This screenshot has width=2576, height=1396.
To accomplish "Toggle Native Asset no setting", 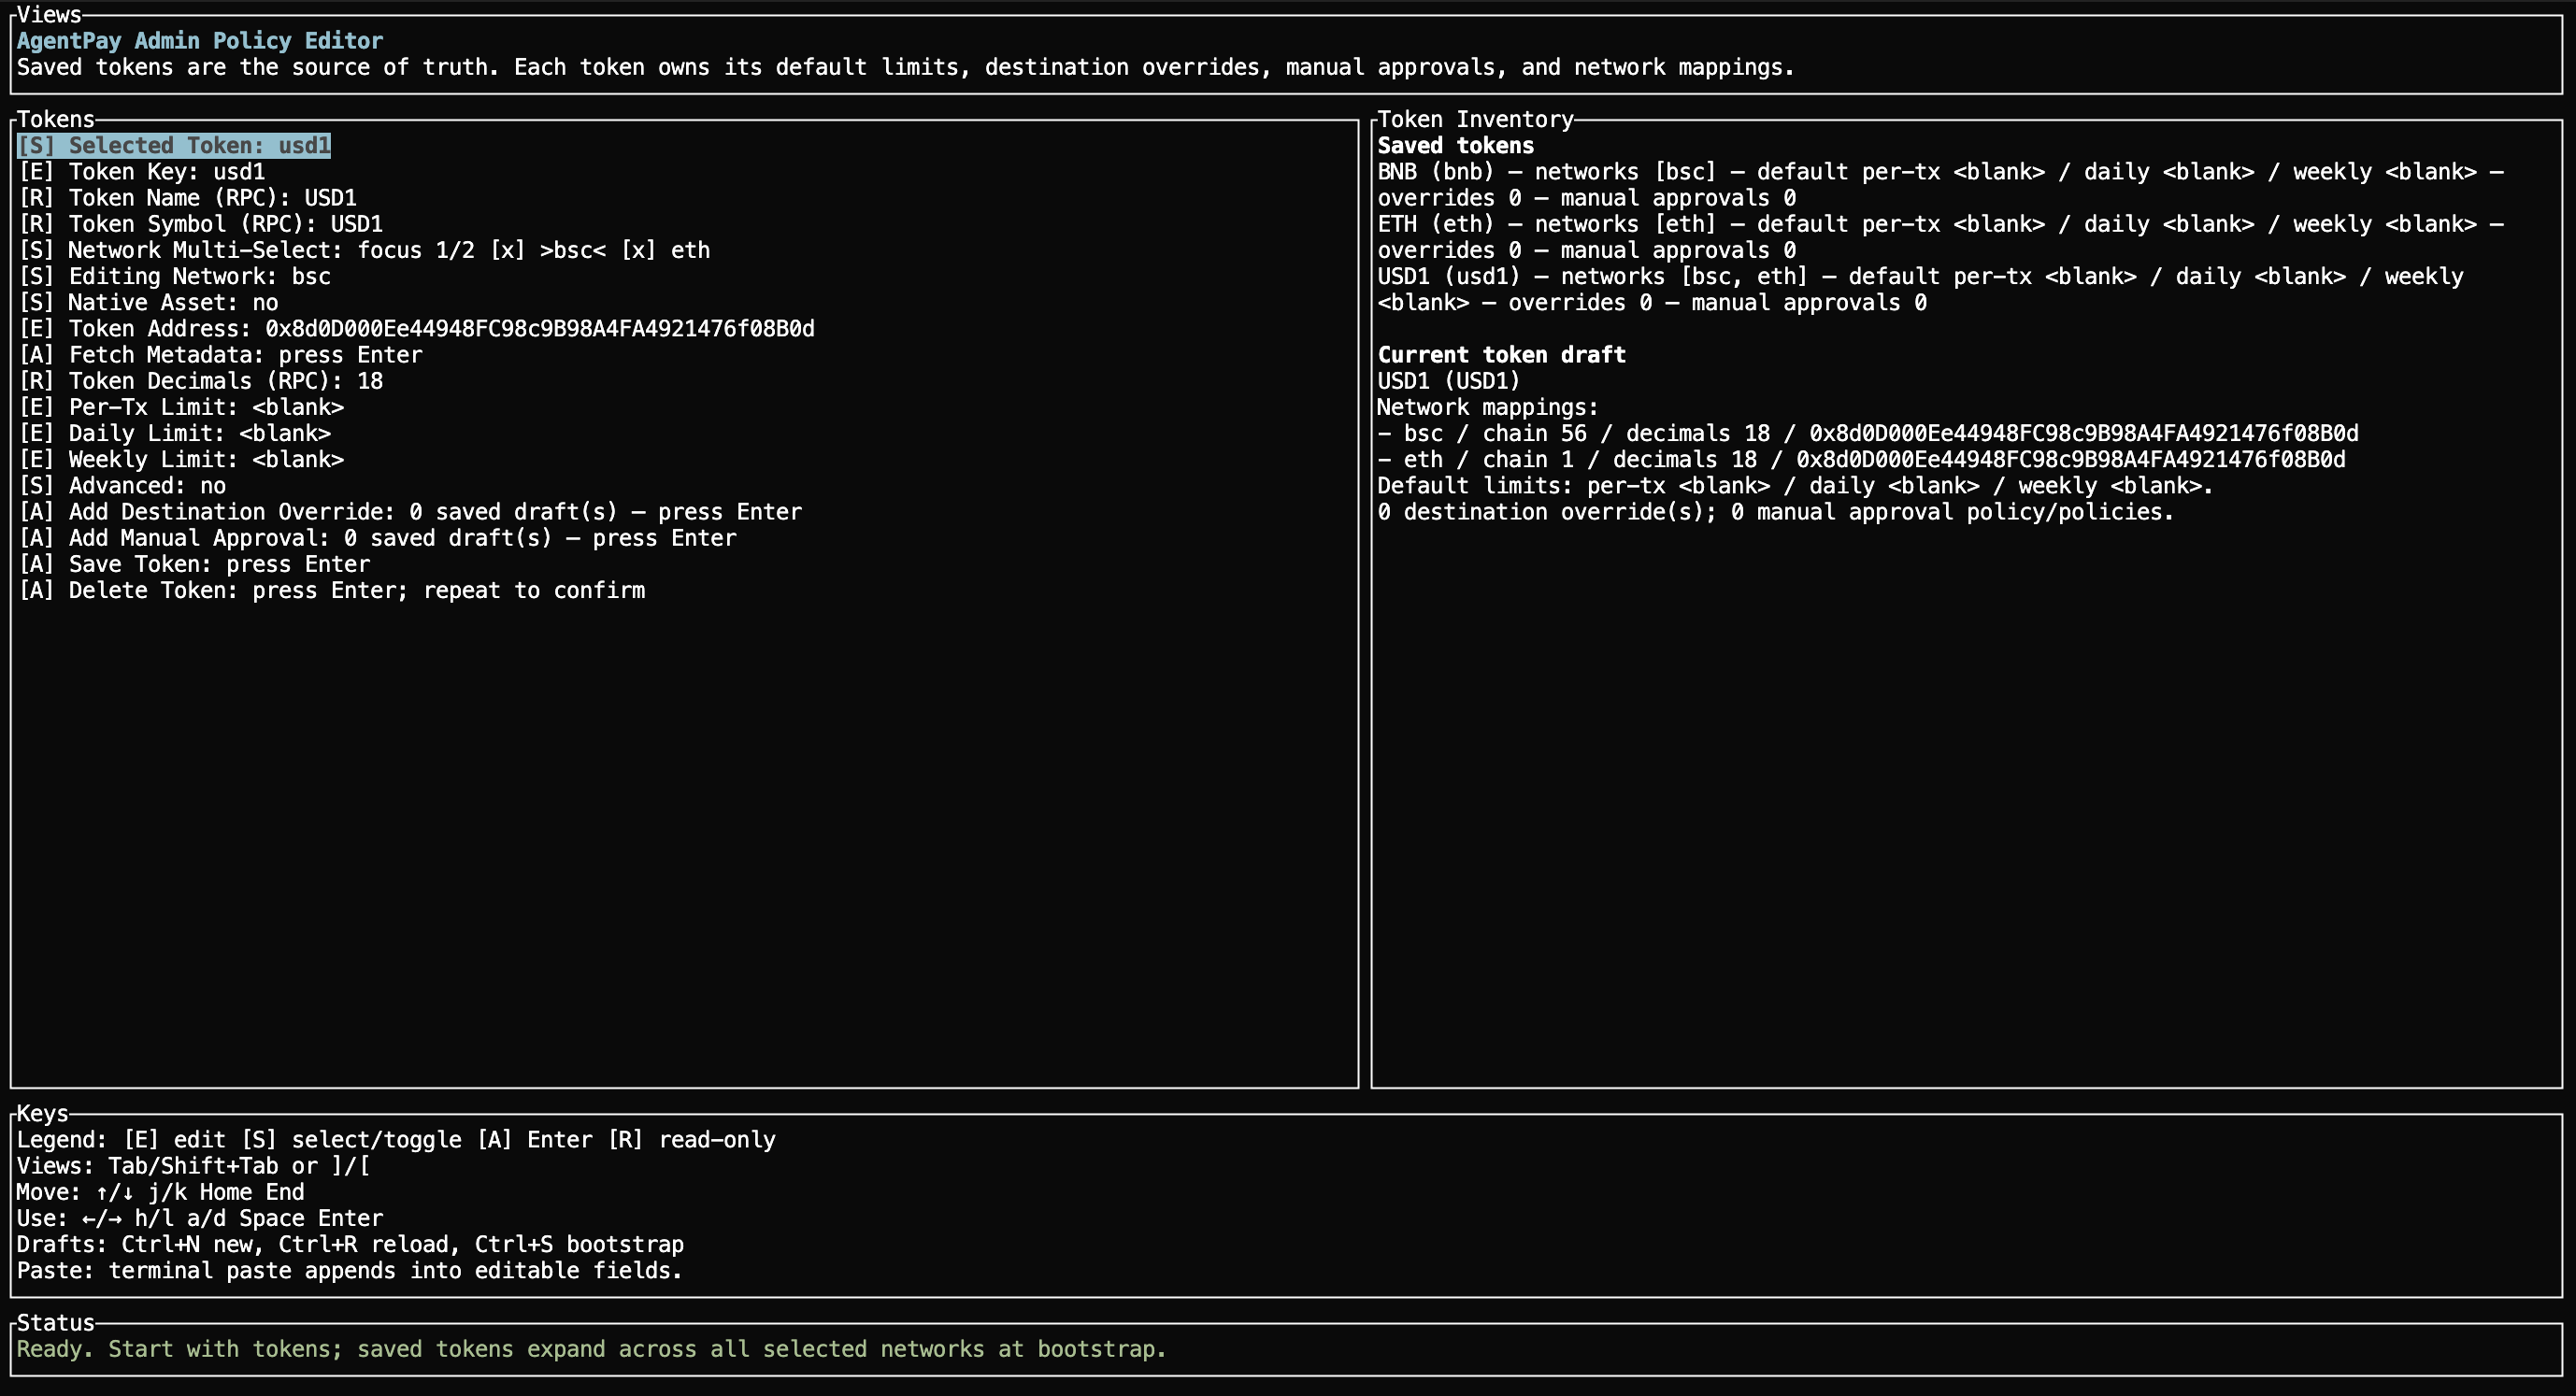I will tap(148, 302).
